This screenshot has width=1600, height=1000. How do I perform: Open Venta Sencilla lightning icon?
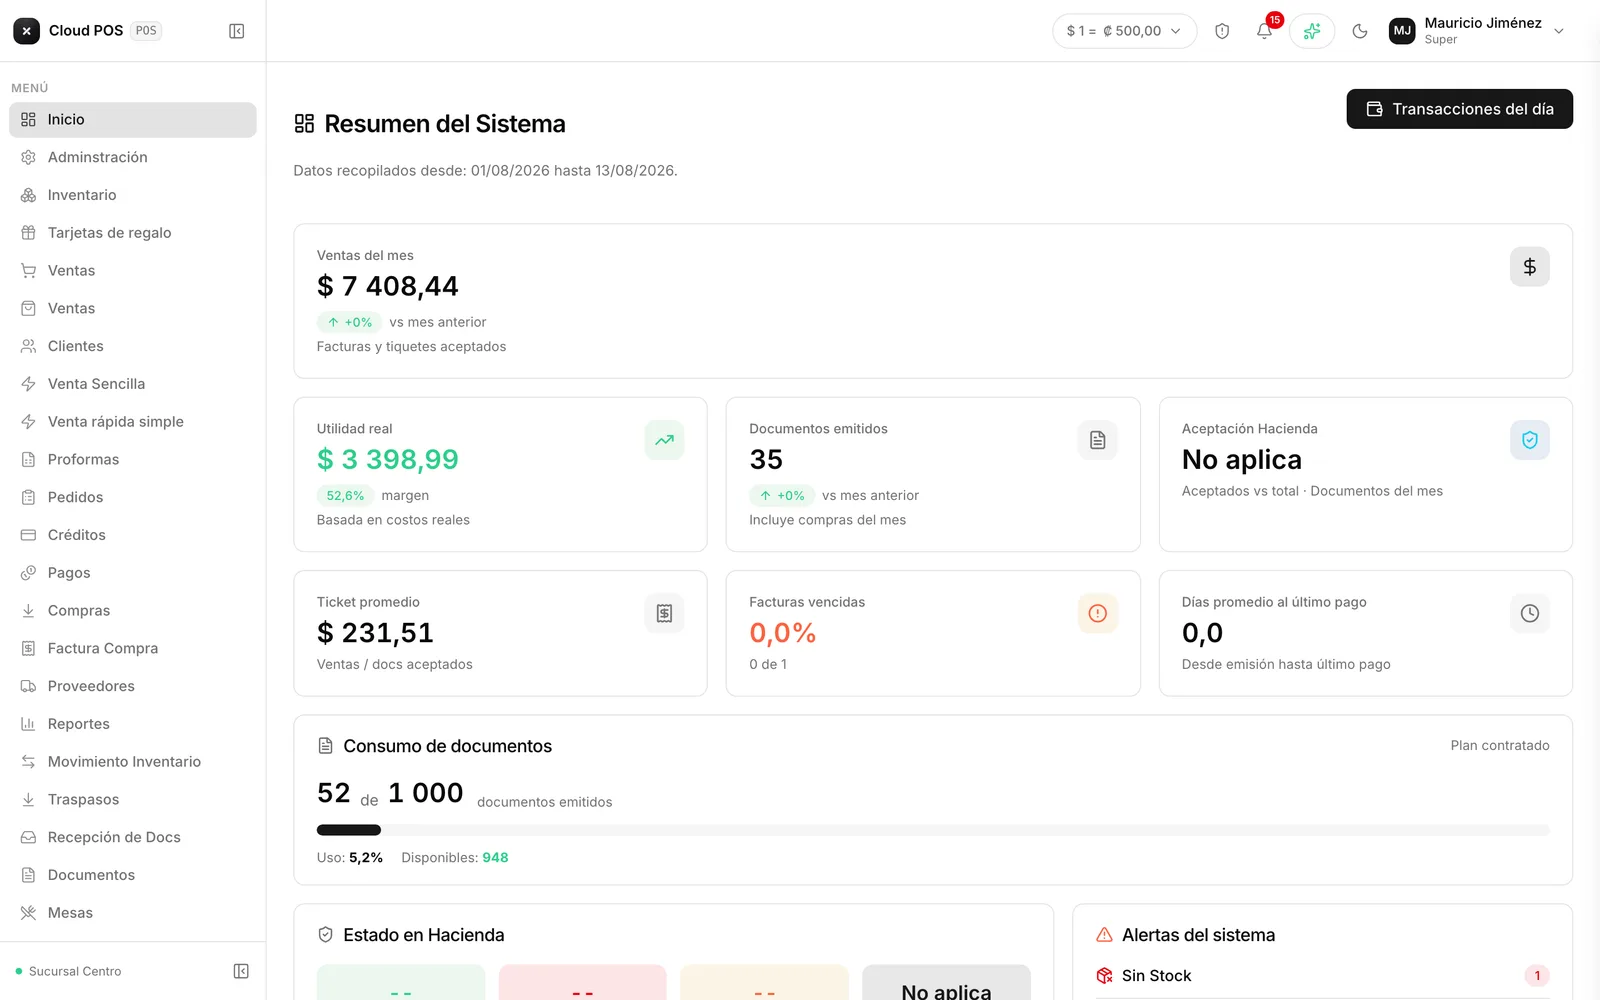click(x=28, y=384)
